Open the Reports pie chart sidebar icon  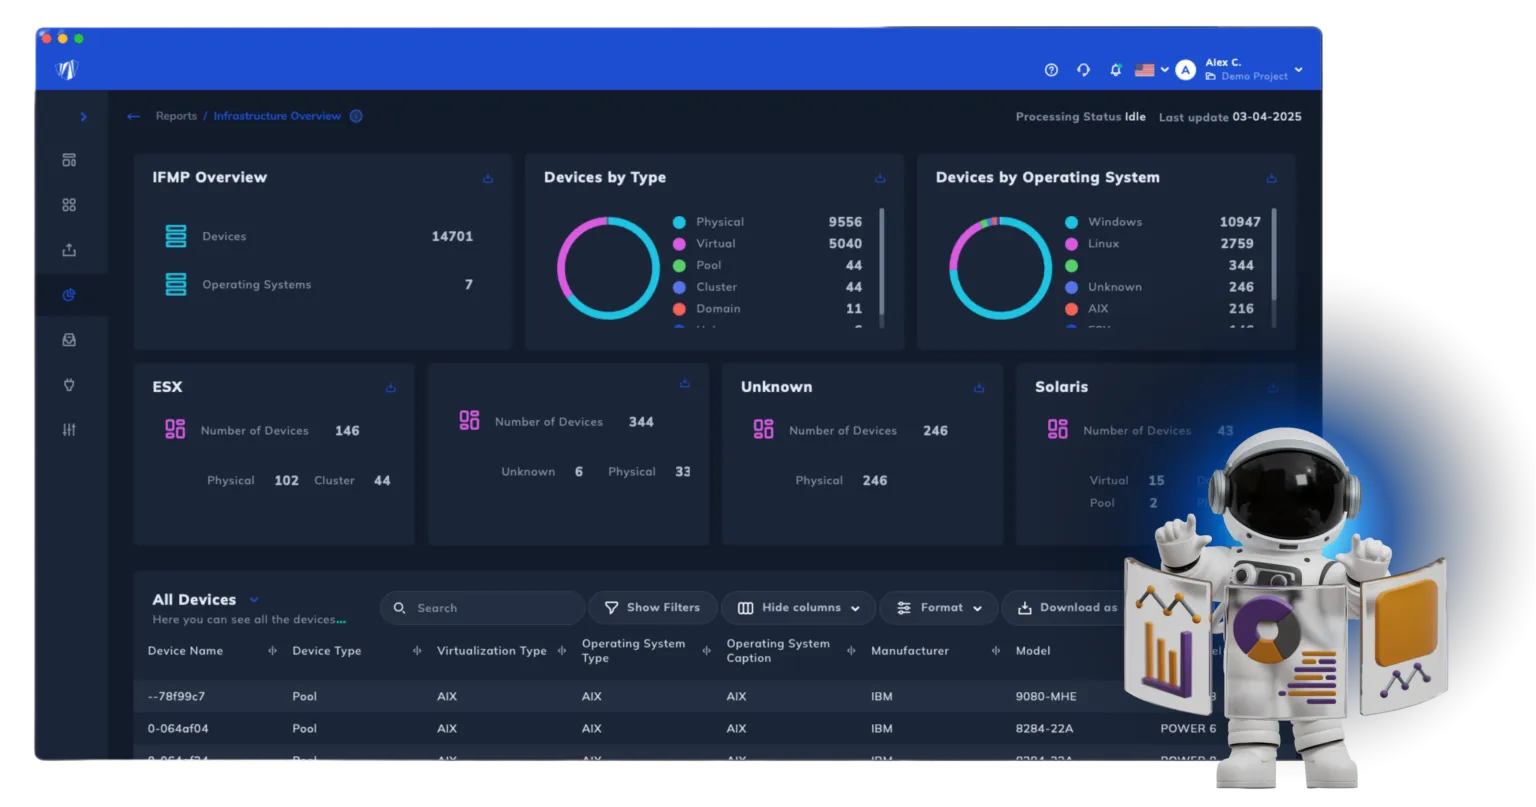tap(69, 295)
